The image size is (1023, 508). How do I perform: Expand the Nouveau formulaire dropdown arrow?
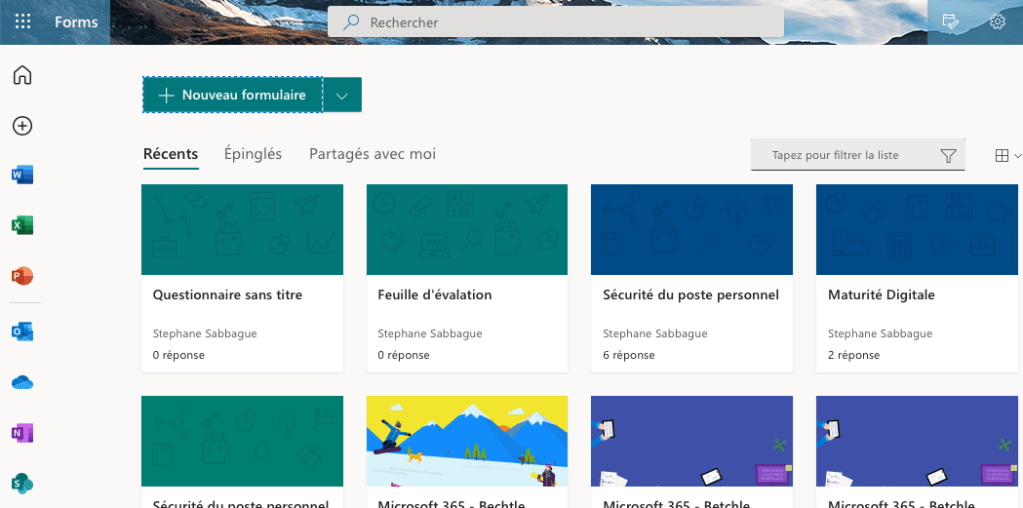click(x=342, y=95)
